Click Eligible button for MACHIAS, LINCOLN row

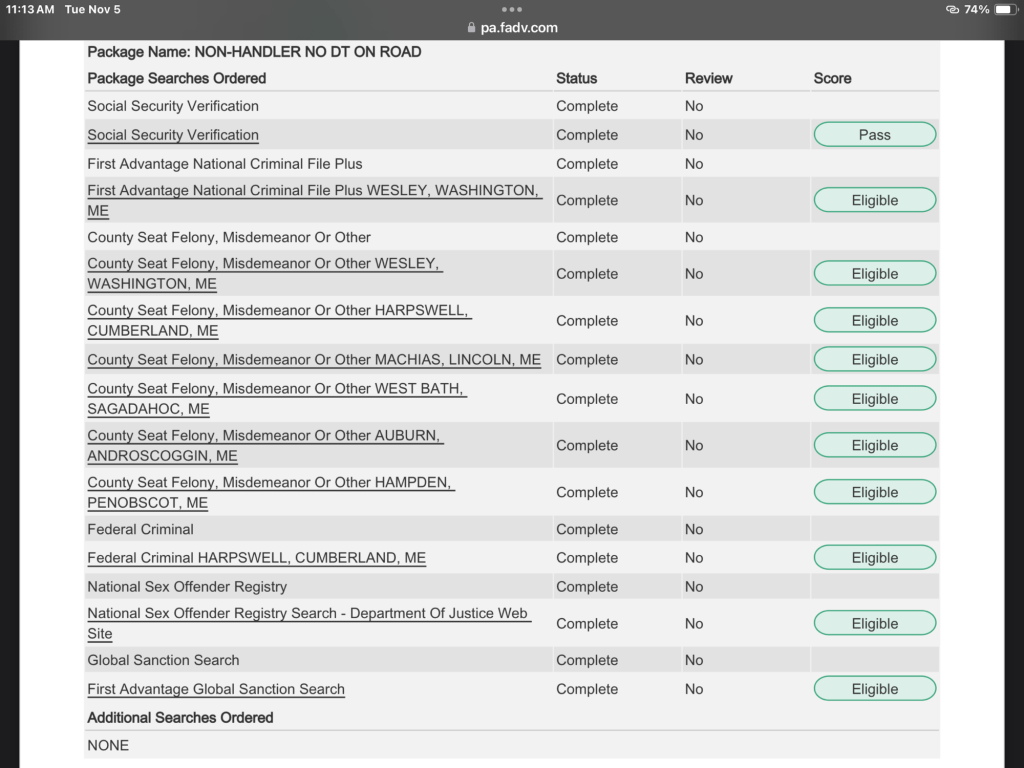tap(874, 360)
